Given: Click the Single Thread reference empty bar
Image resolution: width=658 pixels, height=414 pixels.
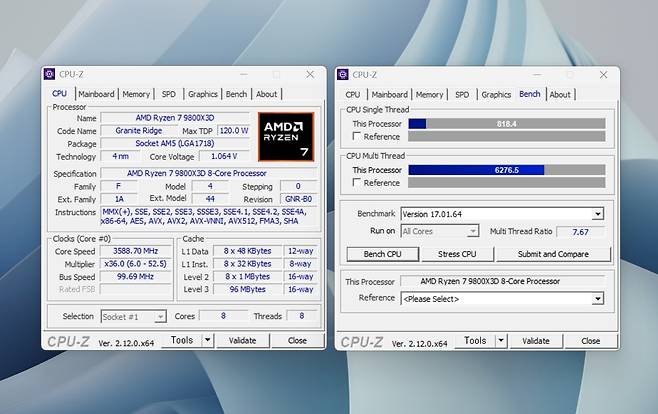Looking at the screenshot, I should click(x=507, y=136).
